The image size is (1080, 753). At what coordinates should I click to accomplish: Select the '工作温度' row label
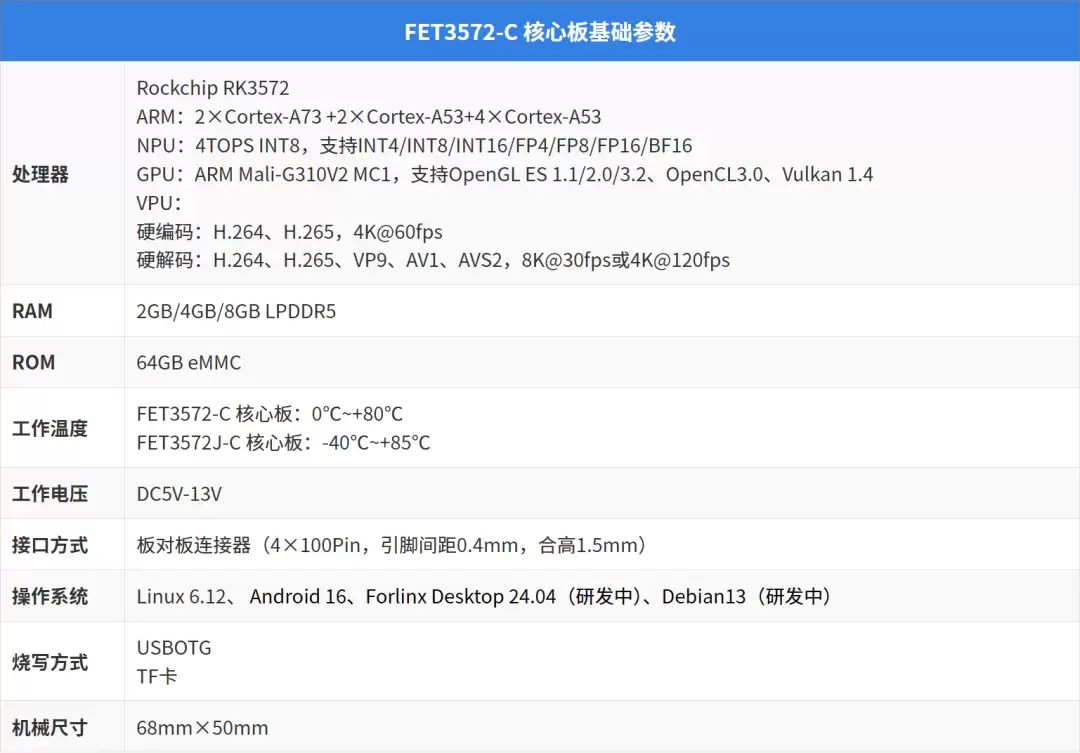pos(50,429)
